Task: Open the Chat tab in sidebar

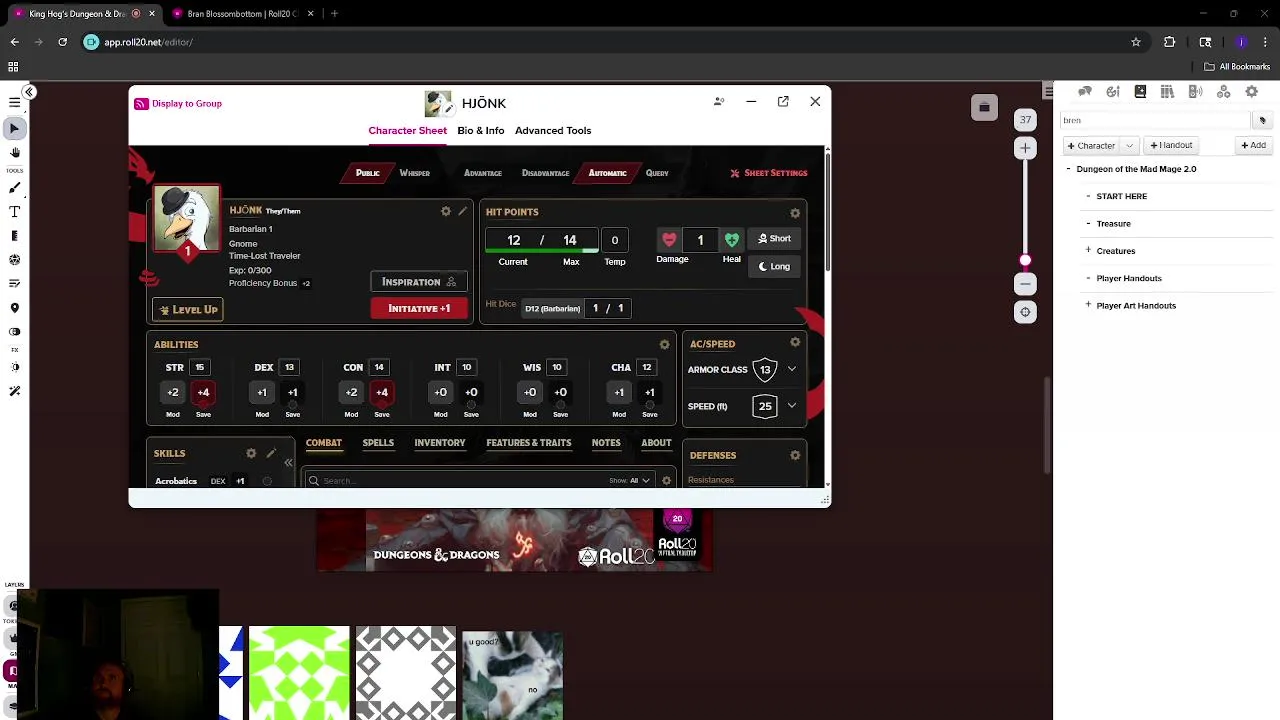Action: [x=1085, y=92]
